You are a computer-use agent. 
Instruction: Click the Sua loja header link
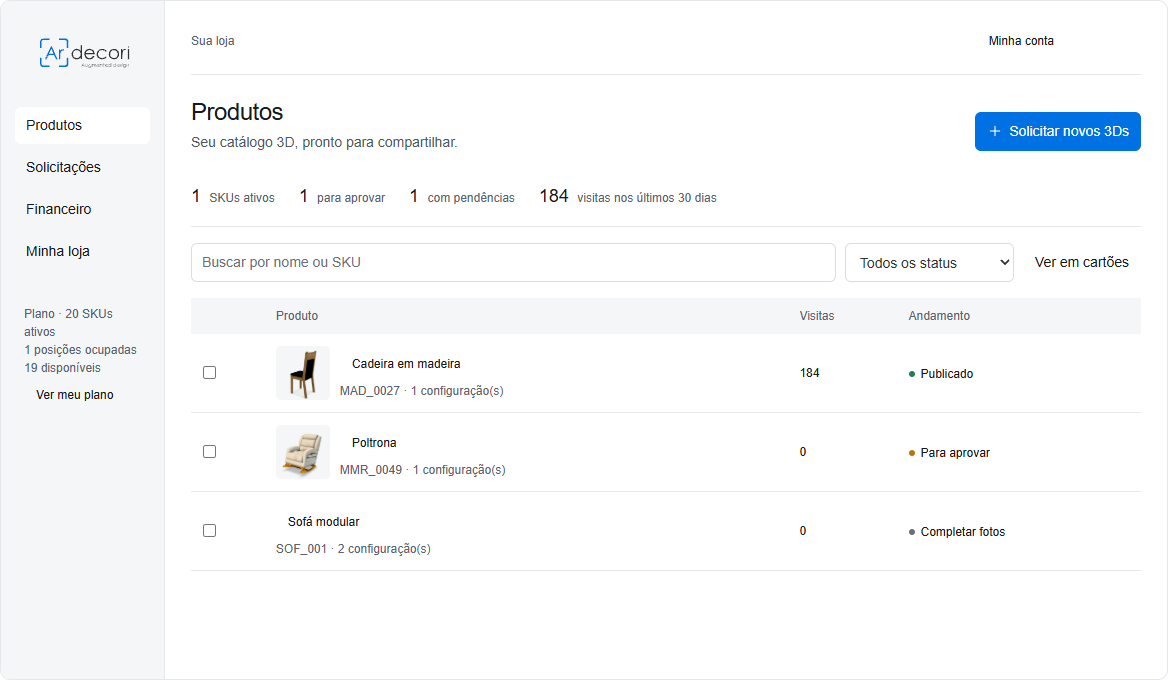[212, 41]
